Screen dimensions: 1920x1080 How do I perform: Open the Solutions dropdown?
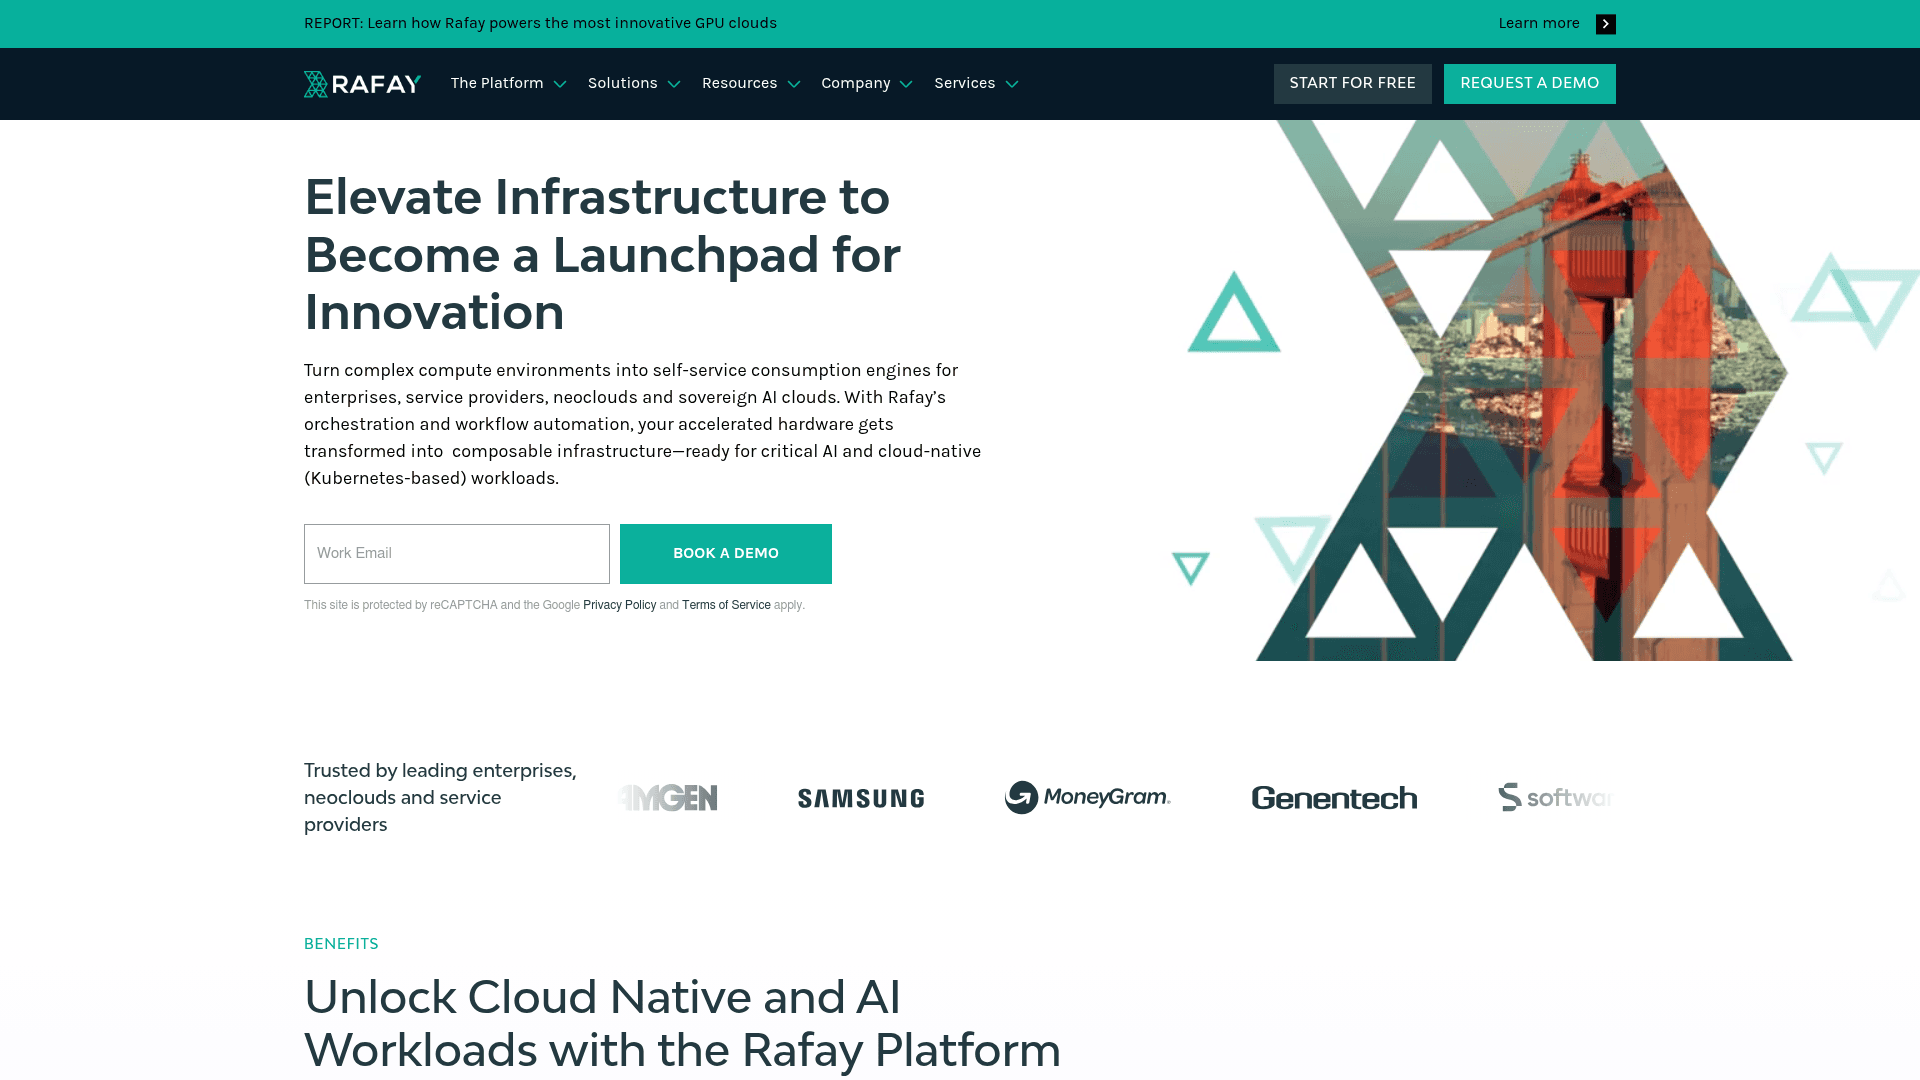tap(633, 84)
